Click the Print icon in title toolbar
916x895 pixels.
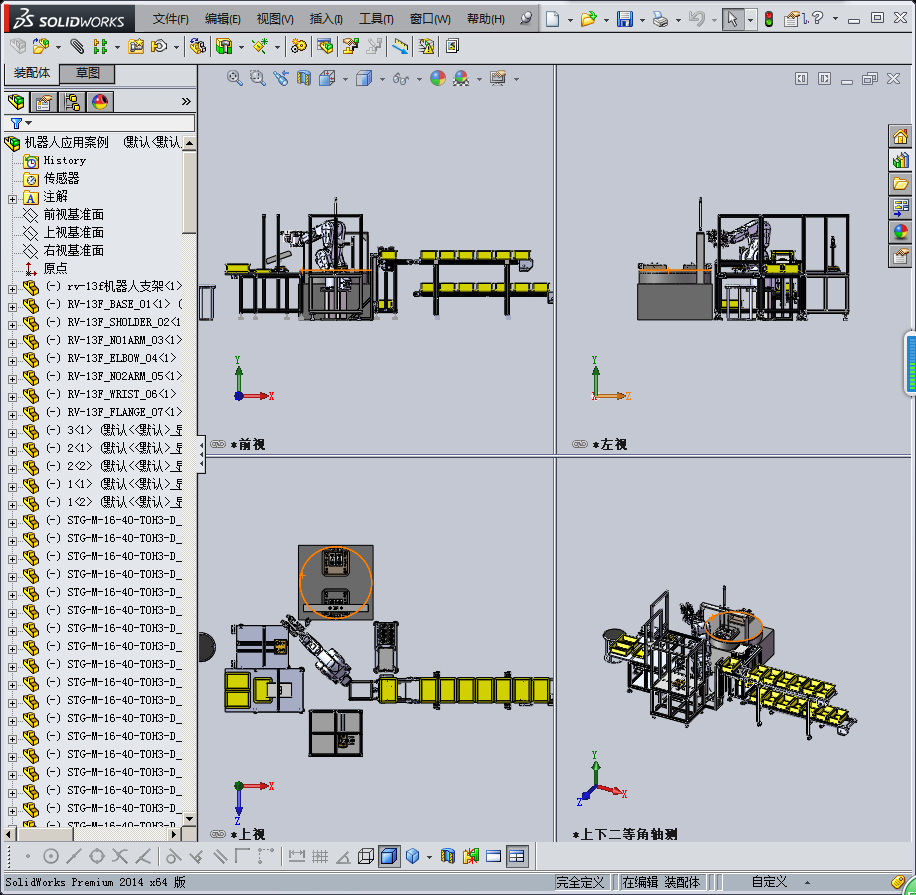(659, 19)
